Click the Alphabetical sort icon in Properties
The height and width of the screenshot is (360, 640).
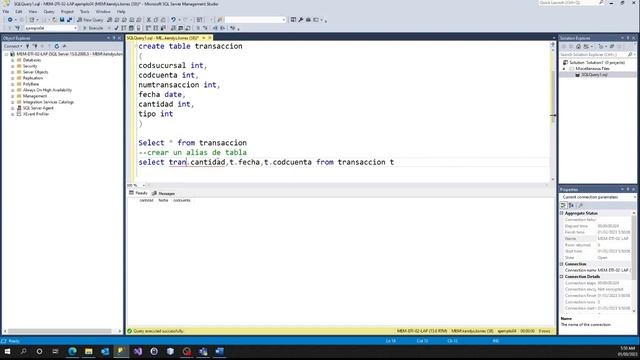pos(571,205)
